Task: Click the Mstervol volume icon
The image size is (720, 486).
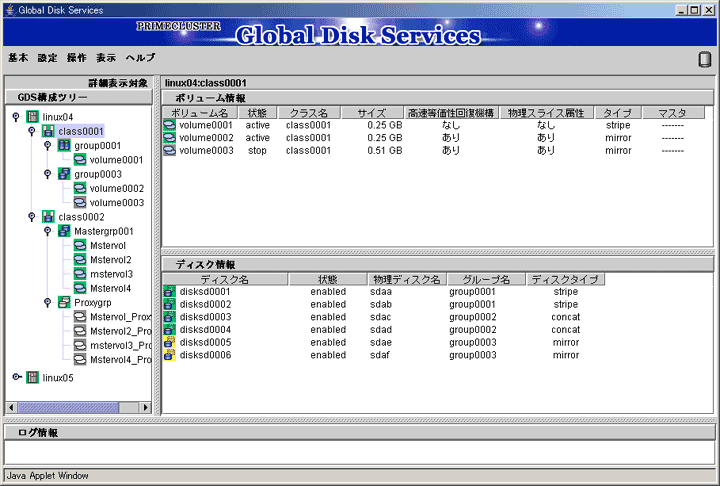Action: (x=80, y=245)
